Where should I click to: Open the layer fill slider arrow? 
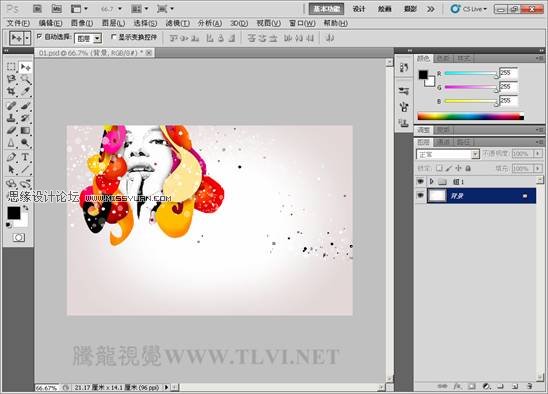[538, 169]
